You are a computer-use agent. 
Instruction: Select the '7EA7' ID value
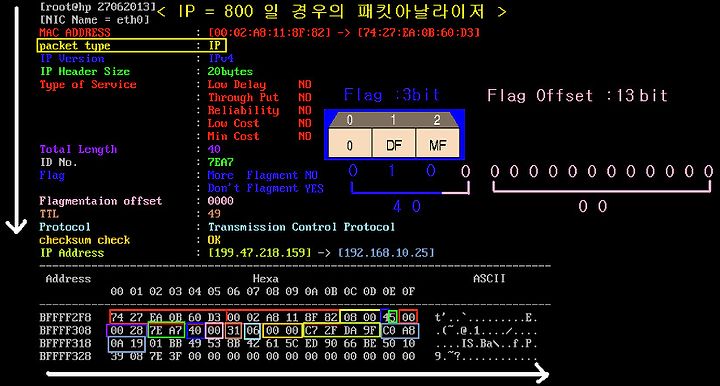click(221, 162)
